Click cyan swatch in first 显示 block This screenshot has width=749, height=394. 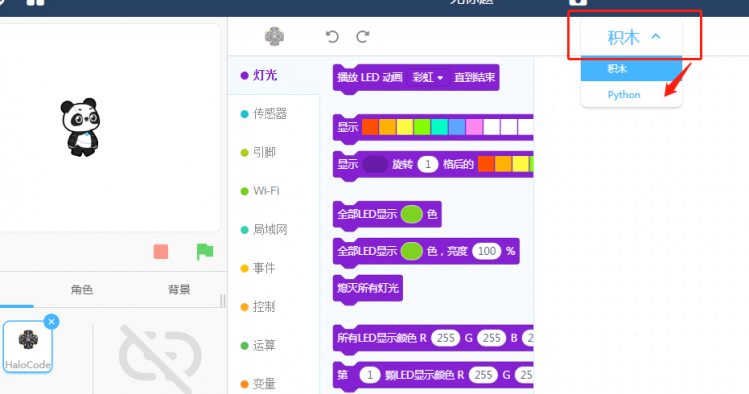[439, 127]
